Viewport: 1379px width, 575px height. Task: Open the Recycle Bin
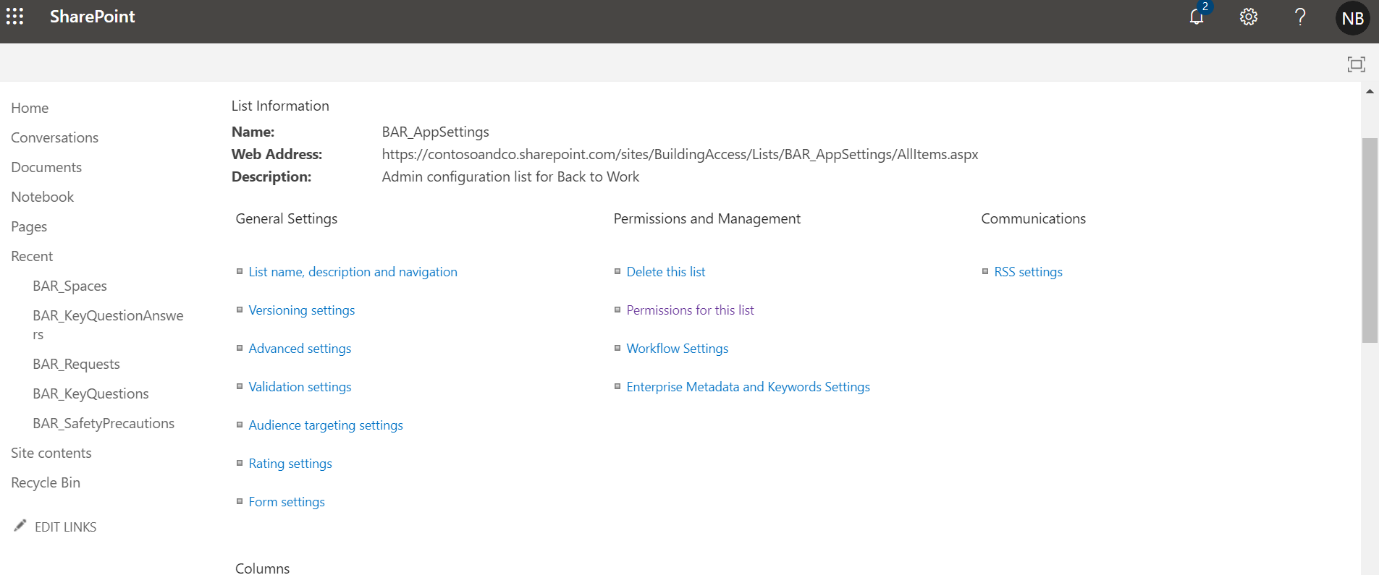coord(46,483)
